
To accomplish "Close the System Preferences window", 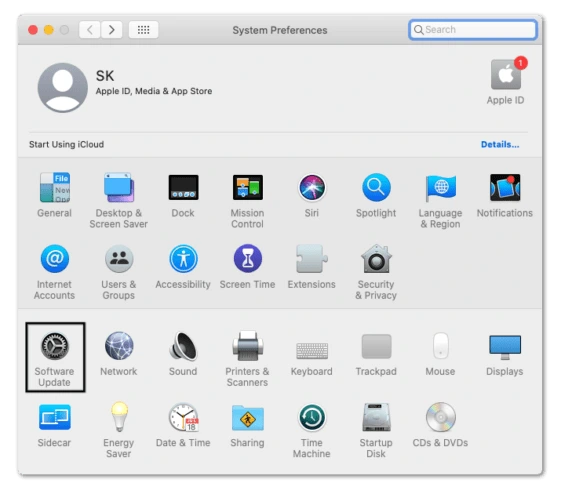I will (x=33, y=30).
